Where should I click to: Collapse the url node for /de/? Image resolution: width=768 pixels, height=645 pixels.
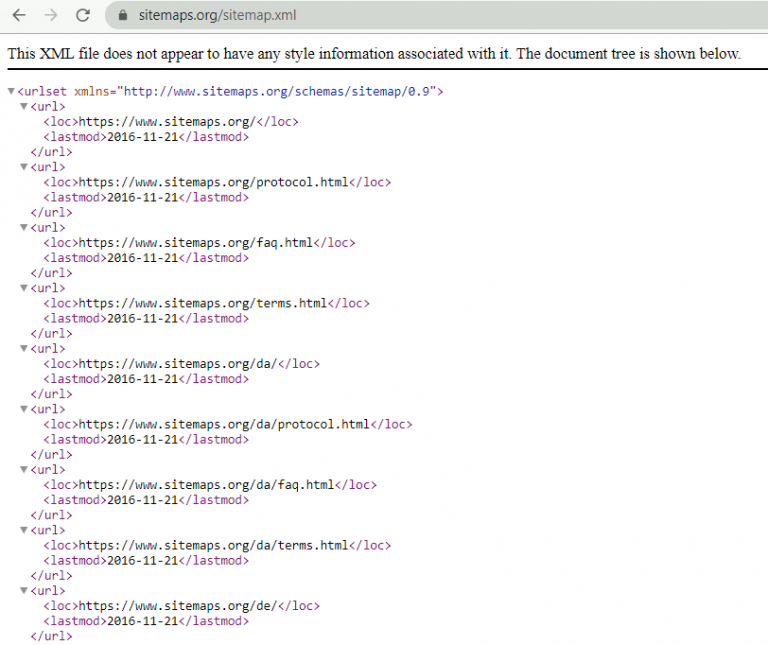click(24, 590)
